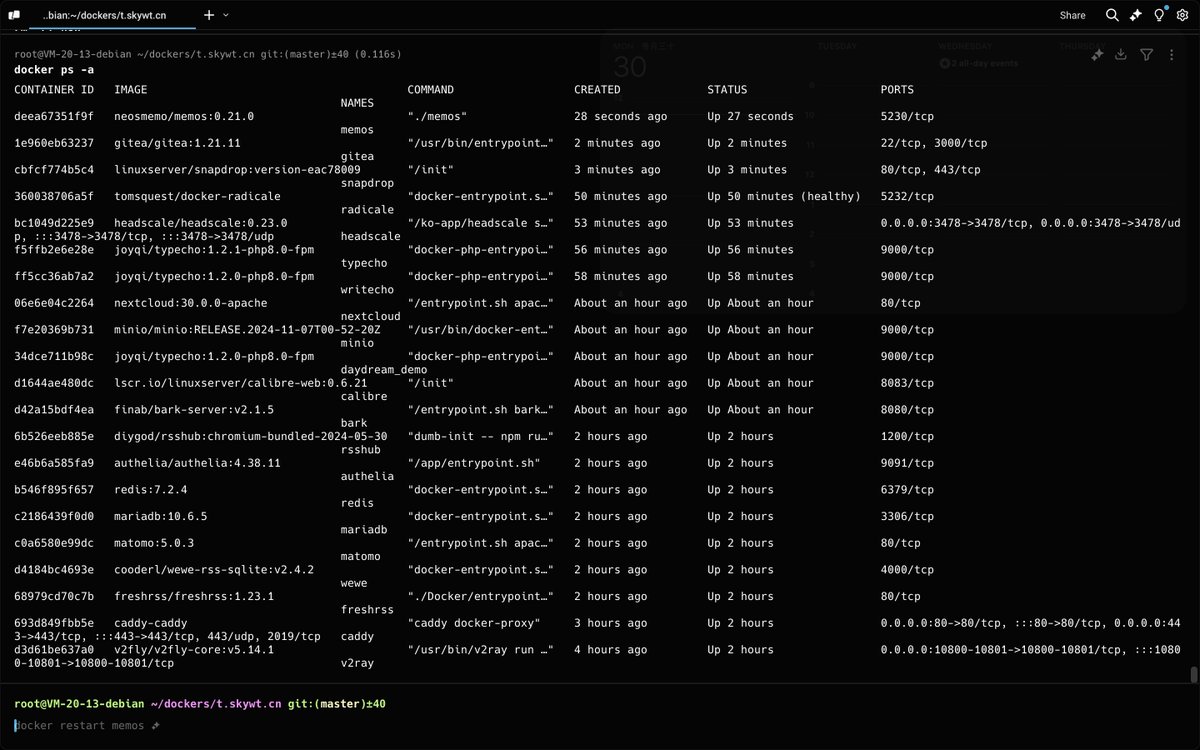Click the Share button
The width and height of the screenshot is (1200, 750).
1072,15
